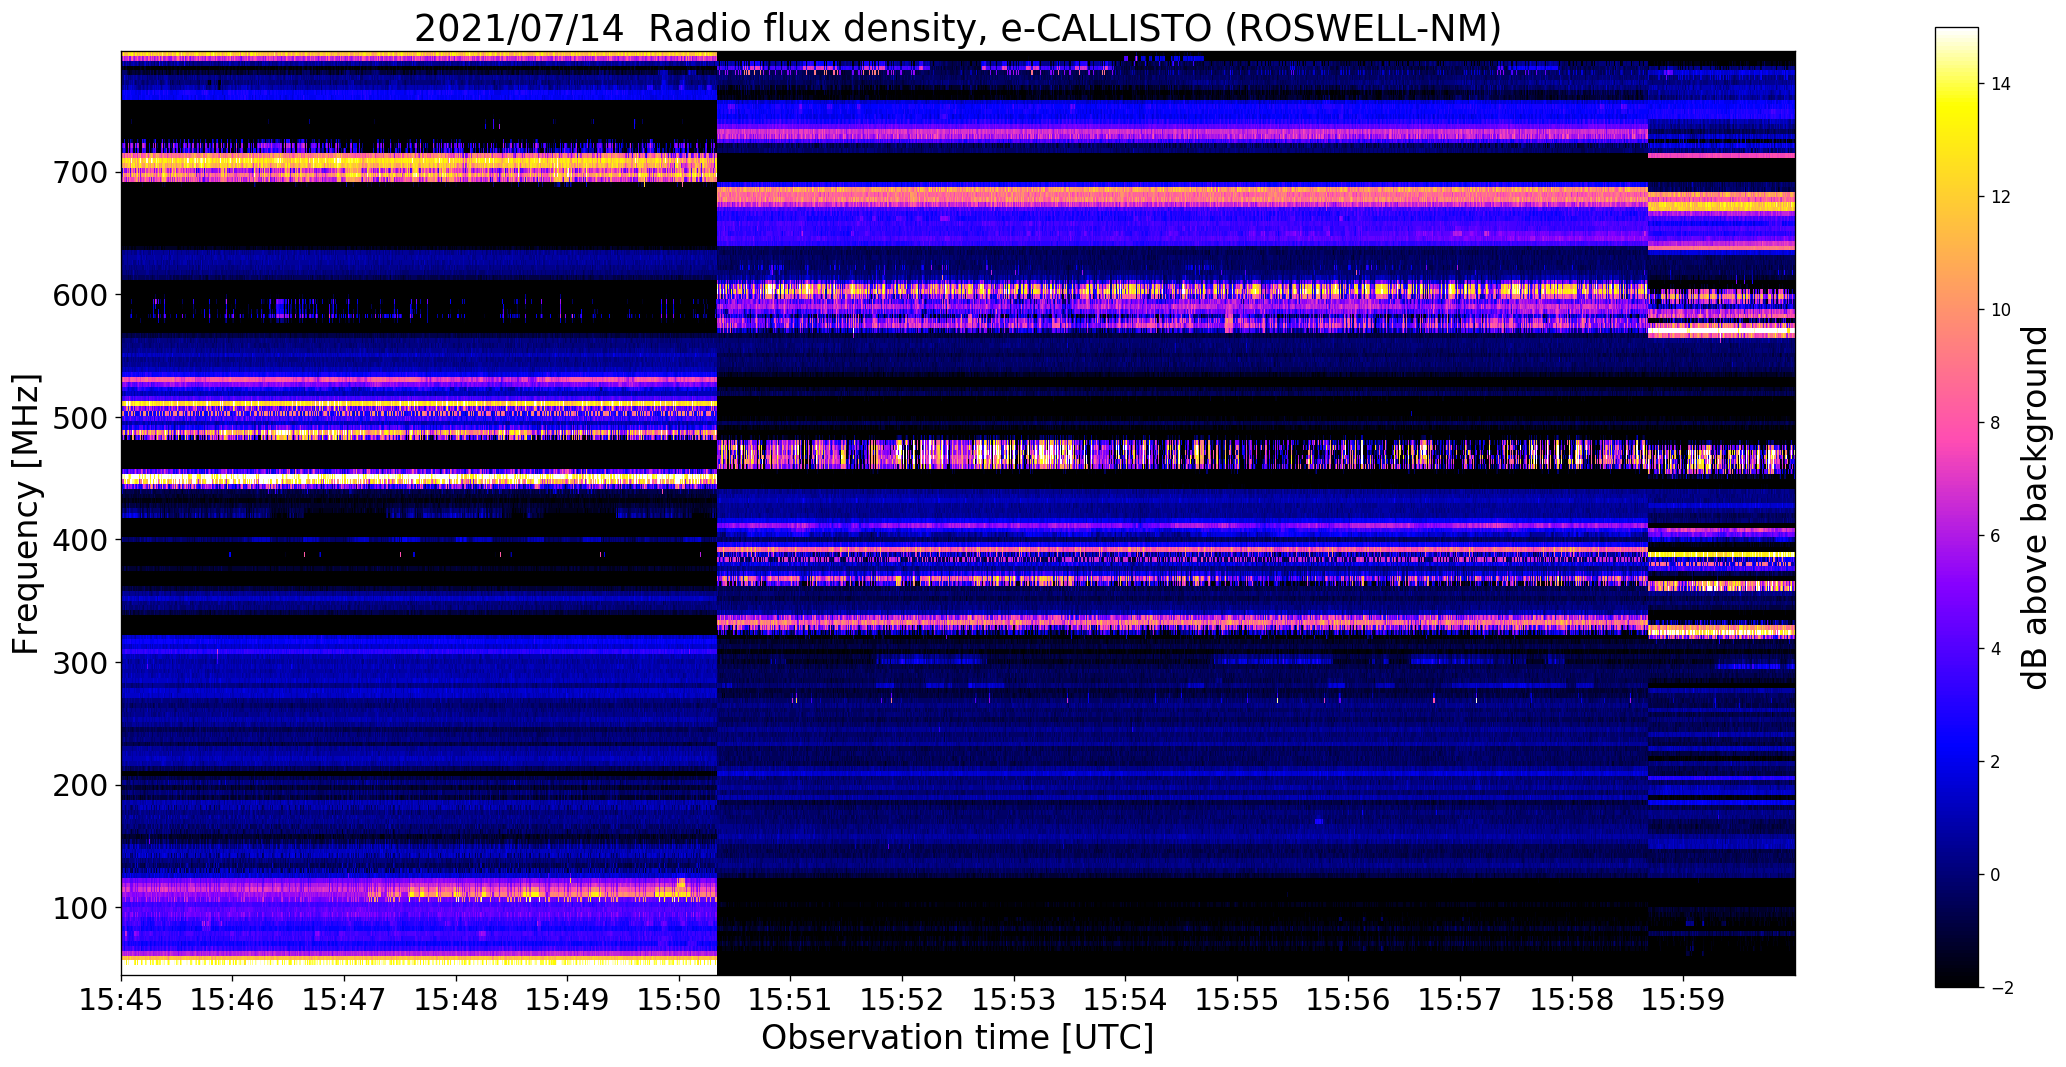Click the 'dB above background' colorbar label
Viewport: 2066px width, 1067px height.
2035,508
